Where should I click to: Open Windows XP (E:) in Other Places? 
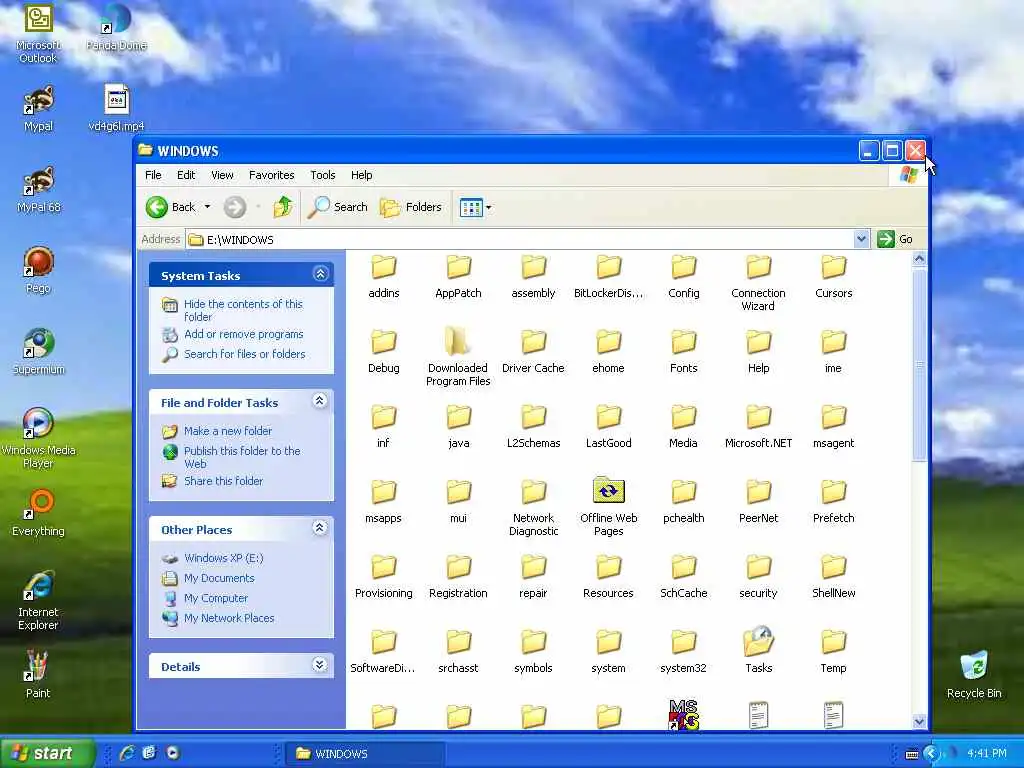pyautogui.click(x=223, y=558)
